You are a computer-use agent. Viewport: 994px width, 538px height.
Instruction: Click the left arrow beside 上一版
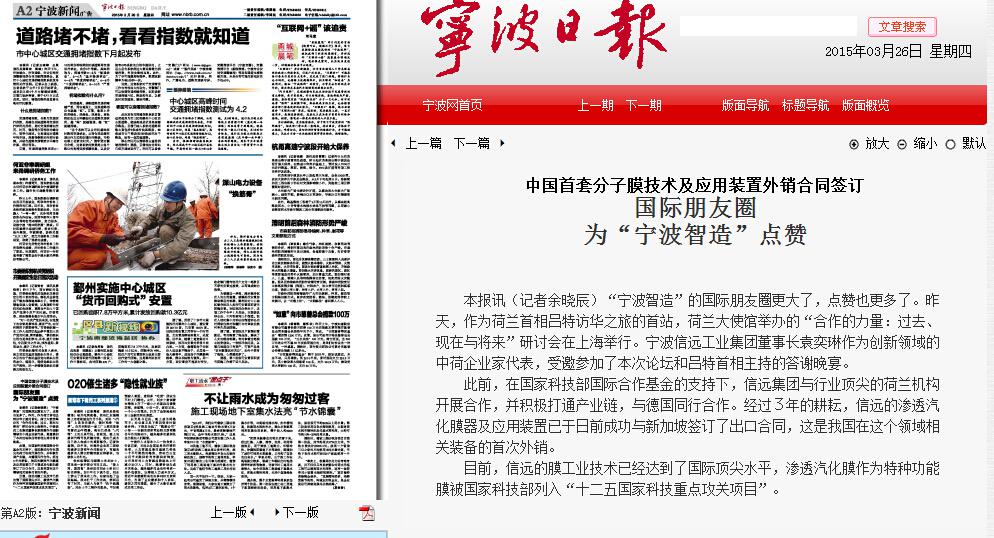[x=252, y=512]
